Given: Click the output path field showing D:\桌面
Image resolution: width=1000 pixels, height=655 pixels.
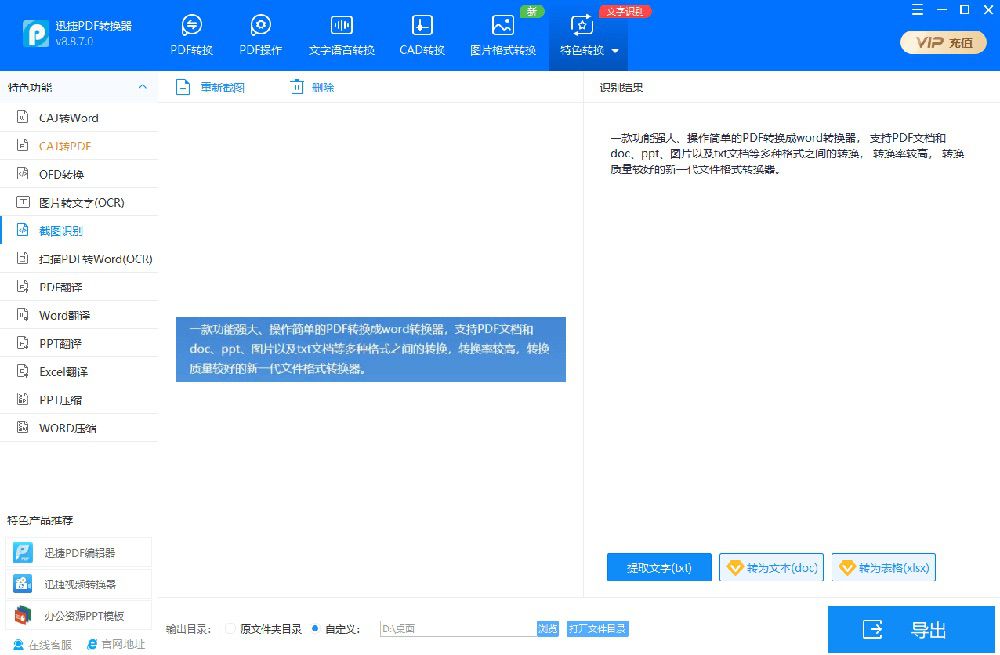Looking at the screenshot, I should pyautogui.click(x=456, y=629).
